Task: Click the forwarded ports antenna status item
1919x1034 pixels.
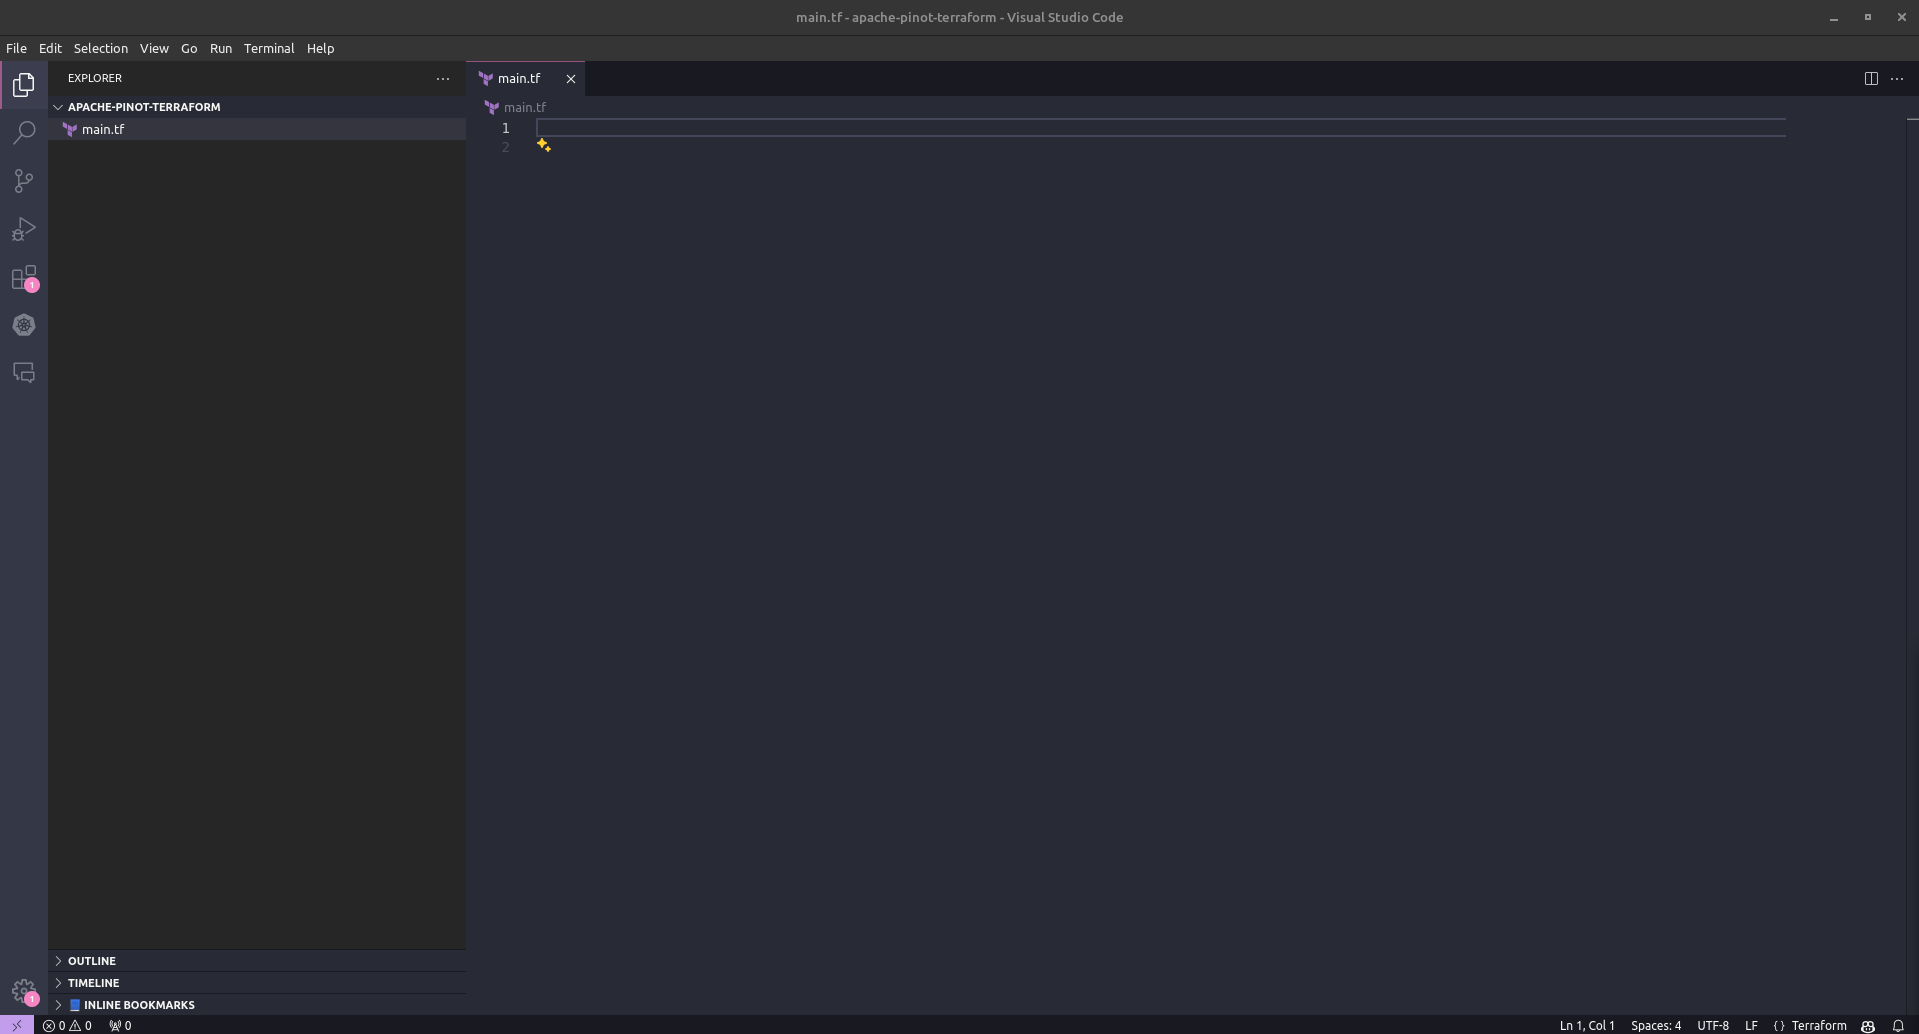Action: pyautogui.click(x=120, y=1025)
